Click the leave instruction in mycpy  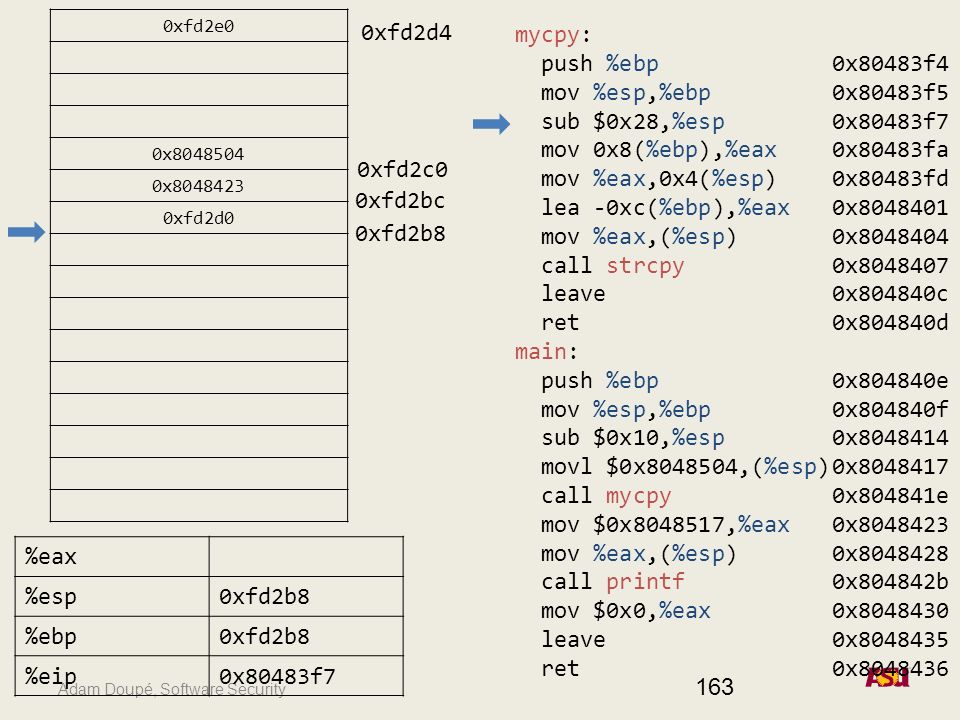pyautogui.click(x=573, y=294)
